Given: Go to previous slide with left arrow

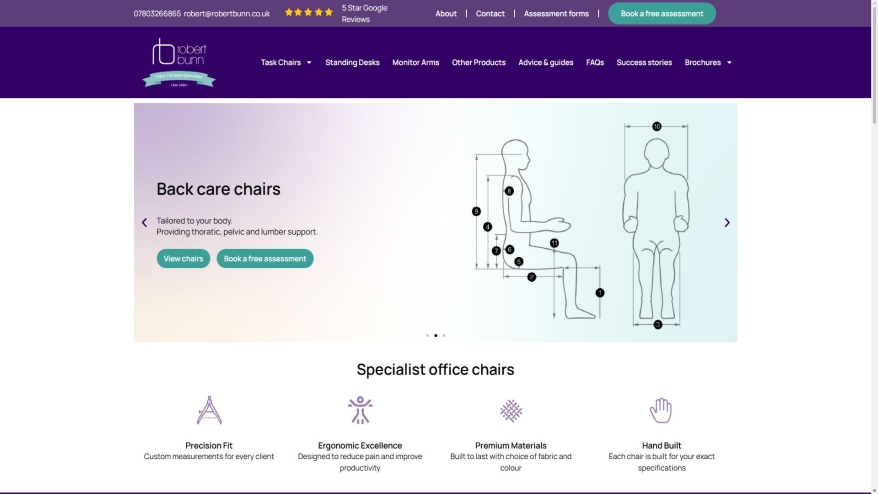Looking at the screenshot, I should [144, 222].
